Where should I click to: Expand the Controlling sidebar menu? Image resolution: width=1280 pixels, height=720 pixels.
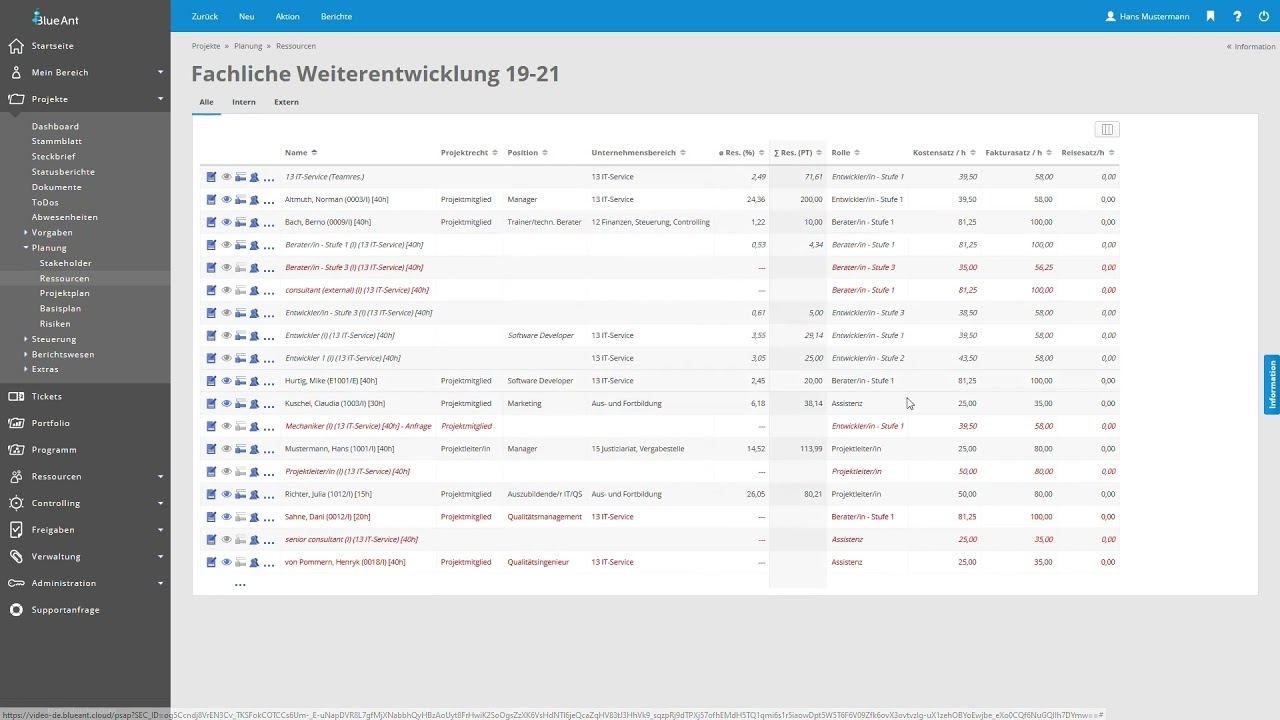[x=160, y=503]
